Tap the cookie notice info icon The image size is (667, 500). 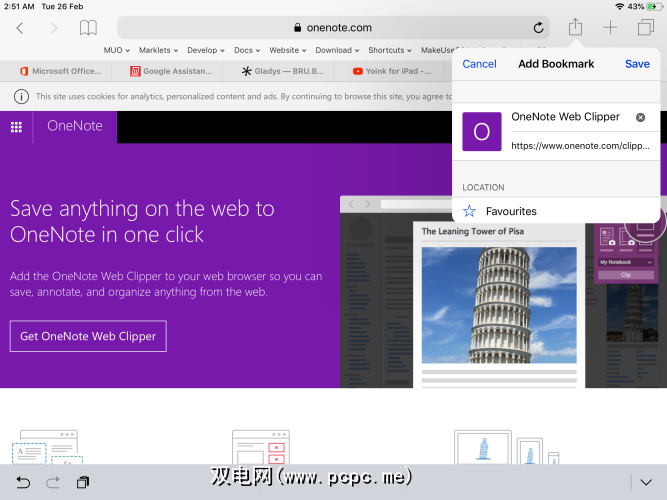click(x=21, y=97)
